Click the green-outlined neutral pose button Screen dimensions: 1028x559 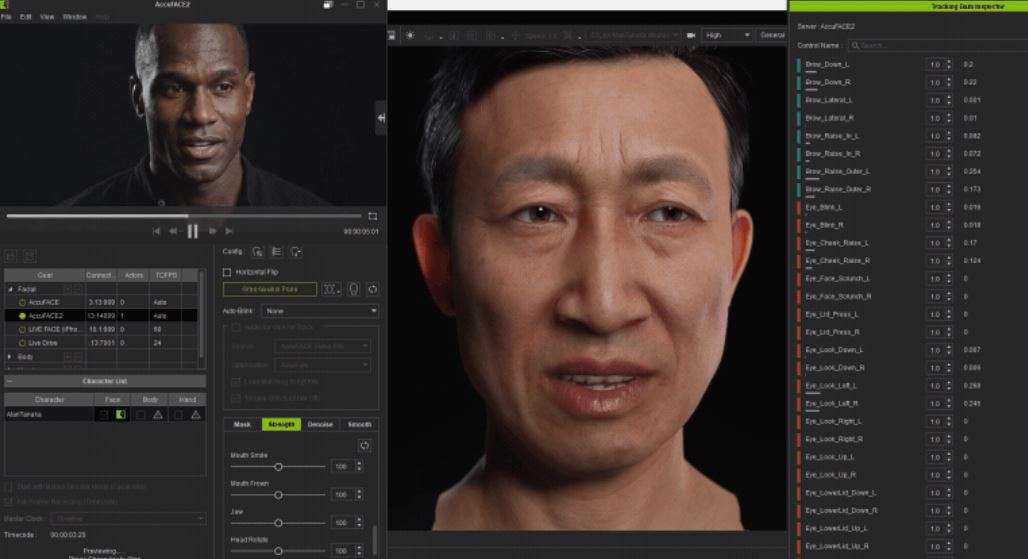coord(269,289)
